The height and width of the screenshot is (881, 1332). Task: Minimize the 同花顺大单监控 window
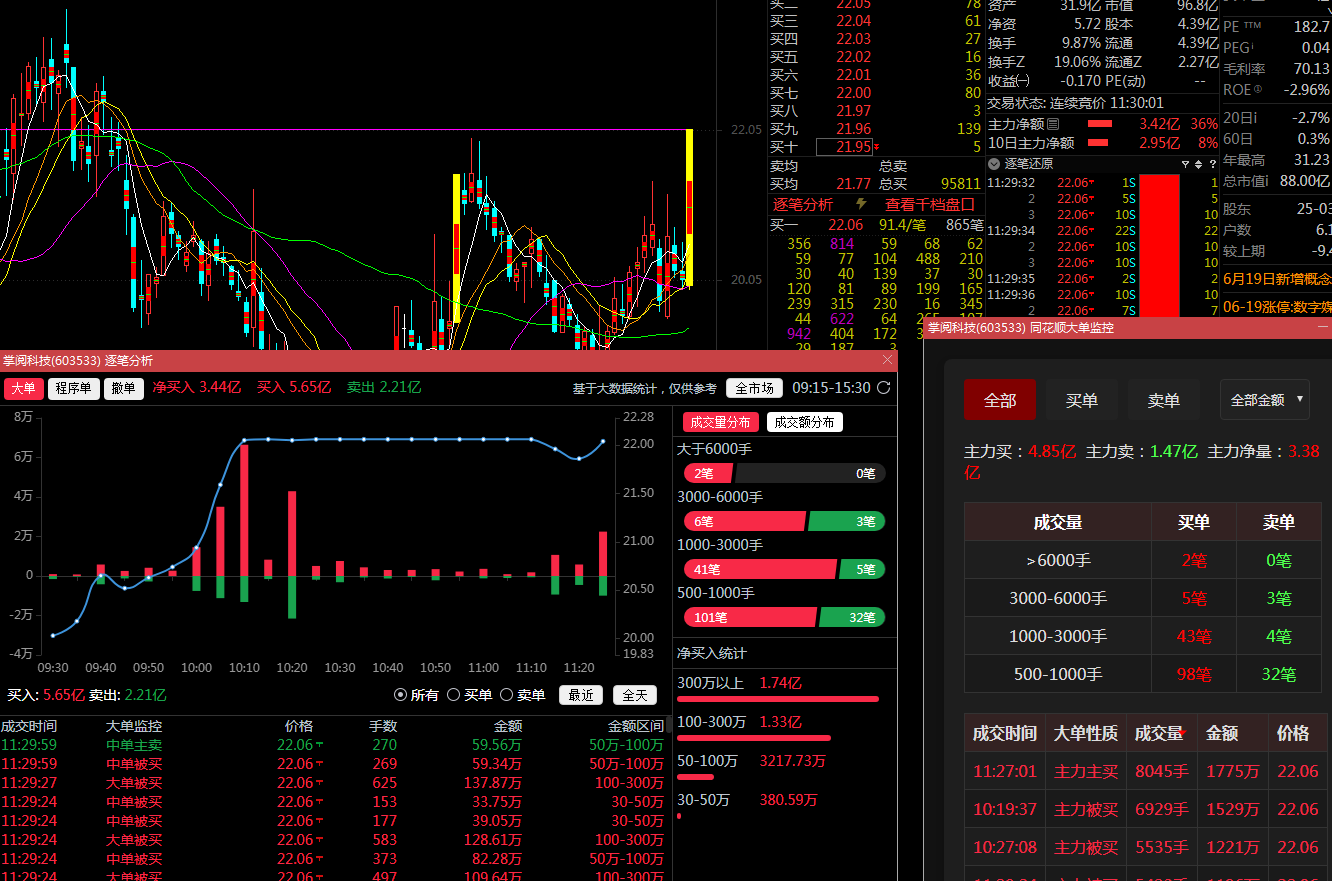[x=1323, y=327]
